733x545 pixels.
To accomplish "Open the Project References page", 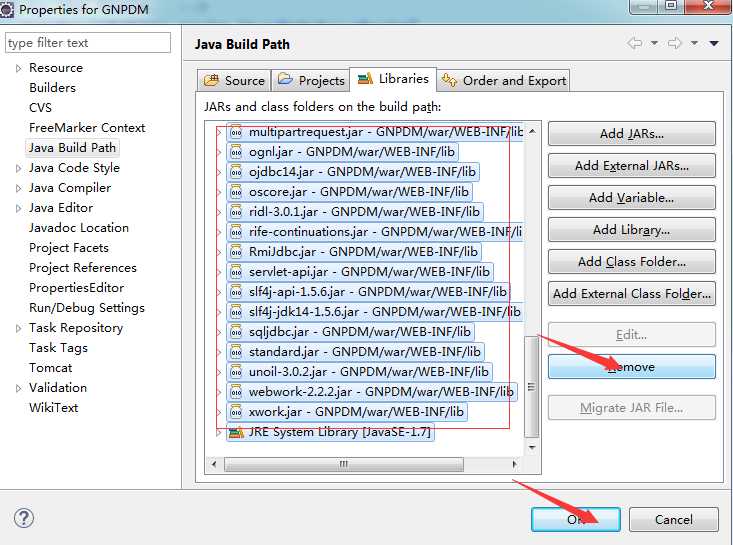I will click(83, 268).
